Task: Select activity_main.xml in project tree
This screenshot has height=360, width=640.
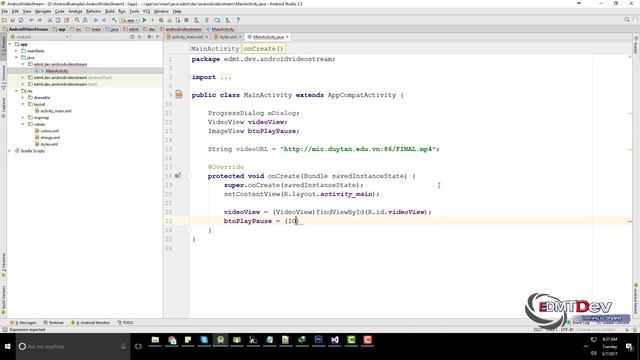Action: coord(56,111)
